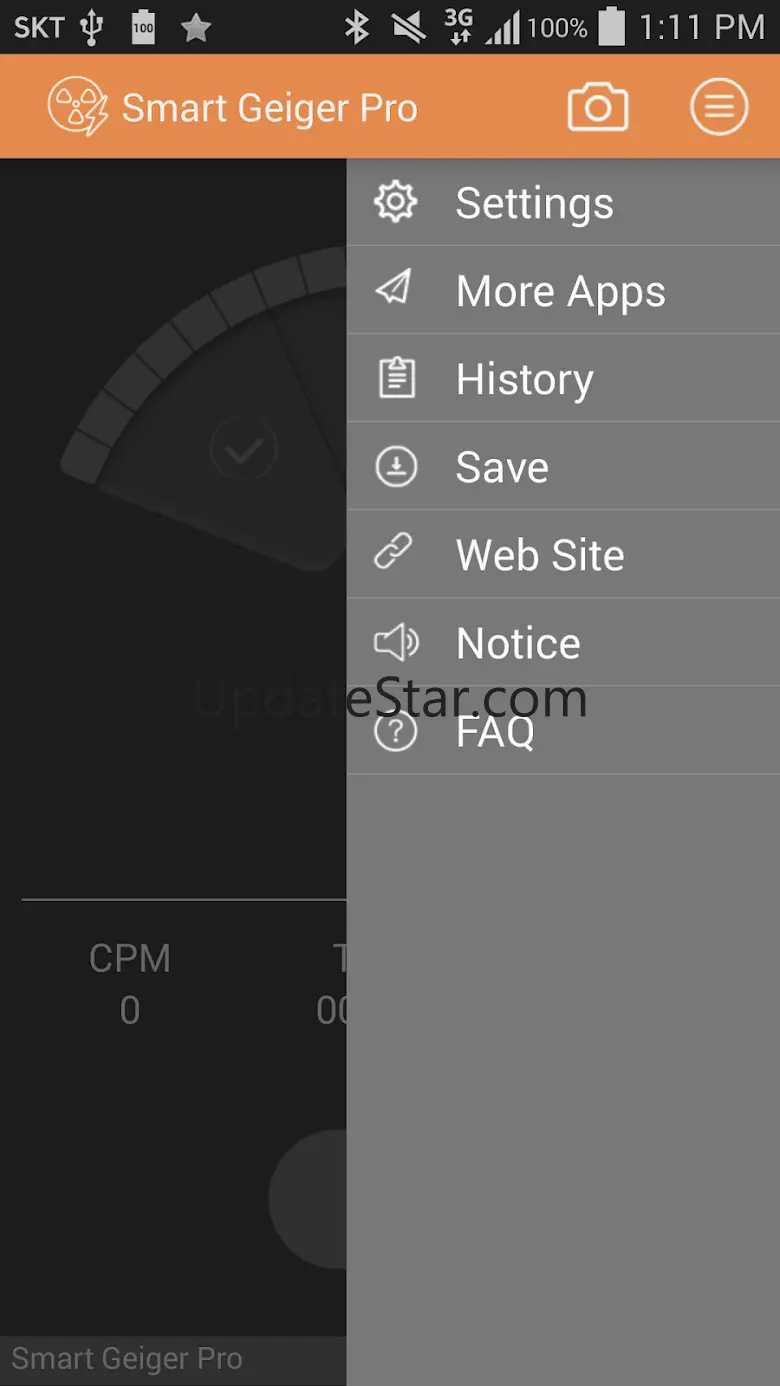Screen dimensions: 780x1386
Task: Tap the dimmed checkmark on gauge
Action: [x=243, y=449]
